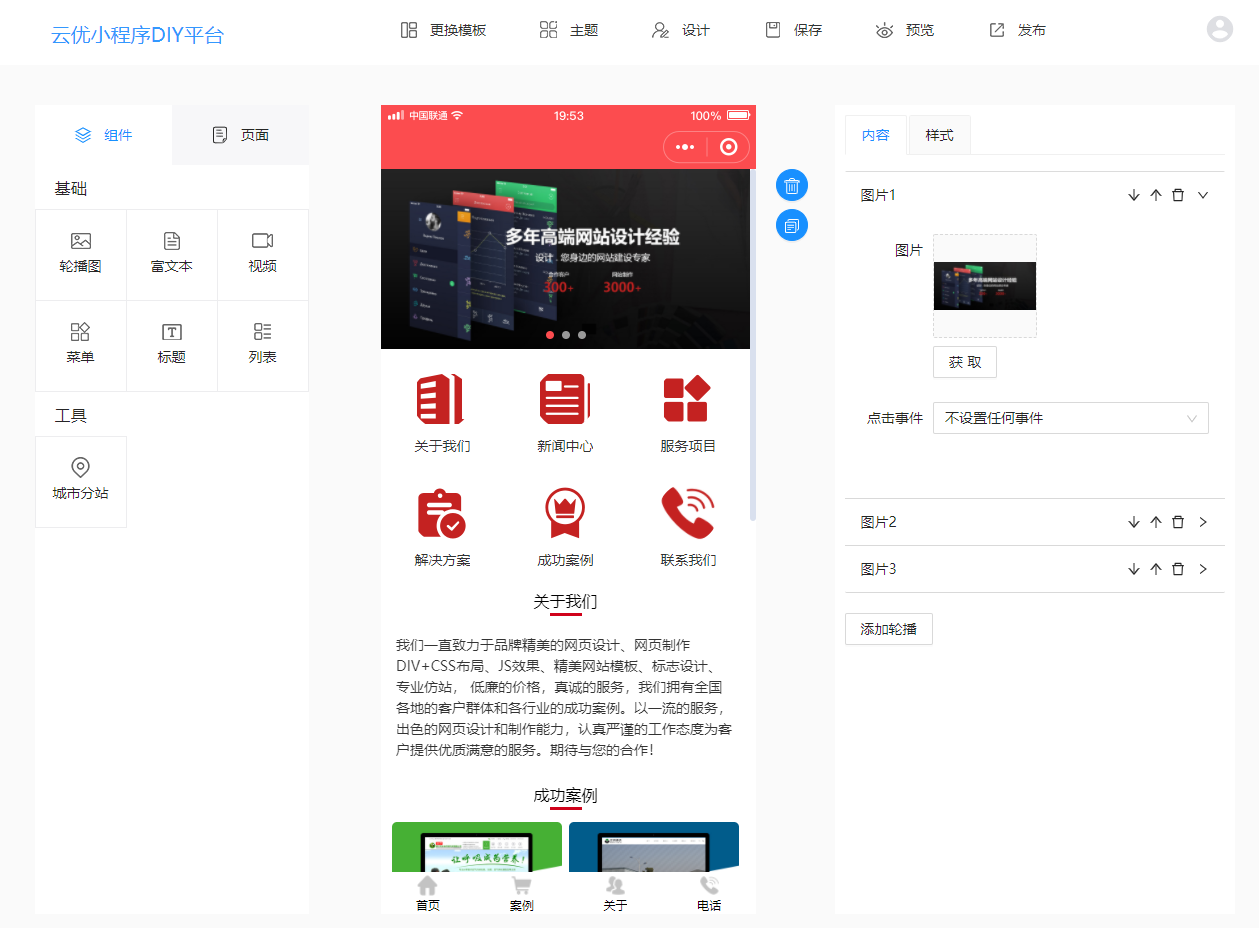1259x928 pixels.
Task: Click the green case thumbnail
Action: (477, 846)
